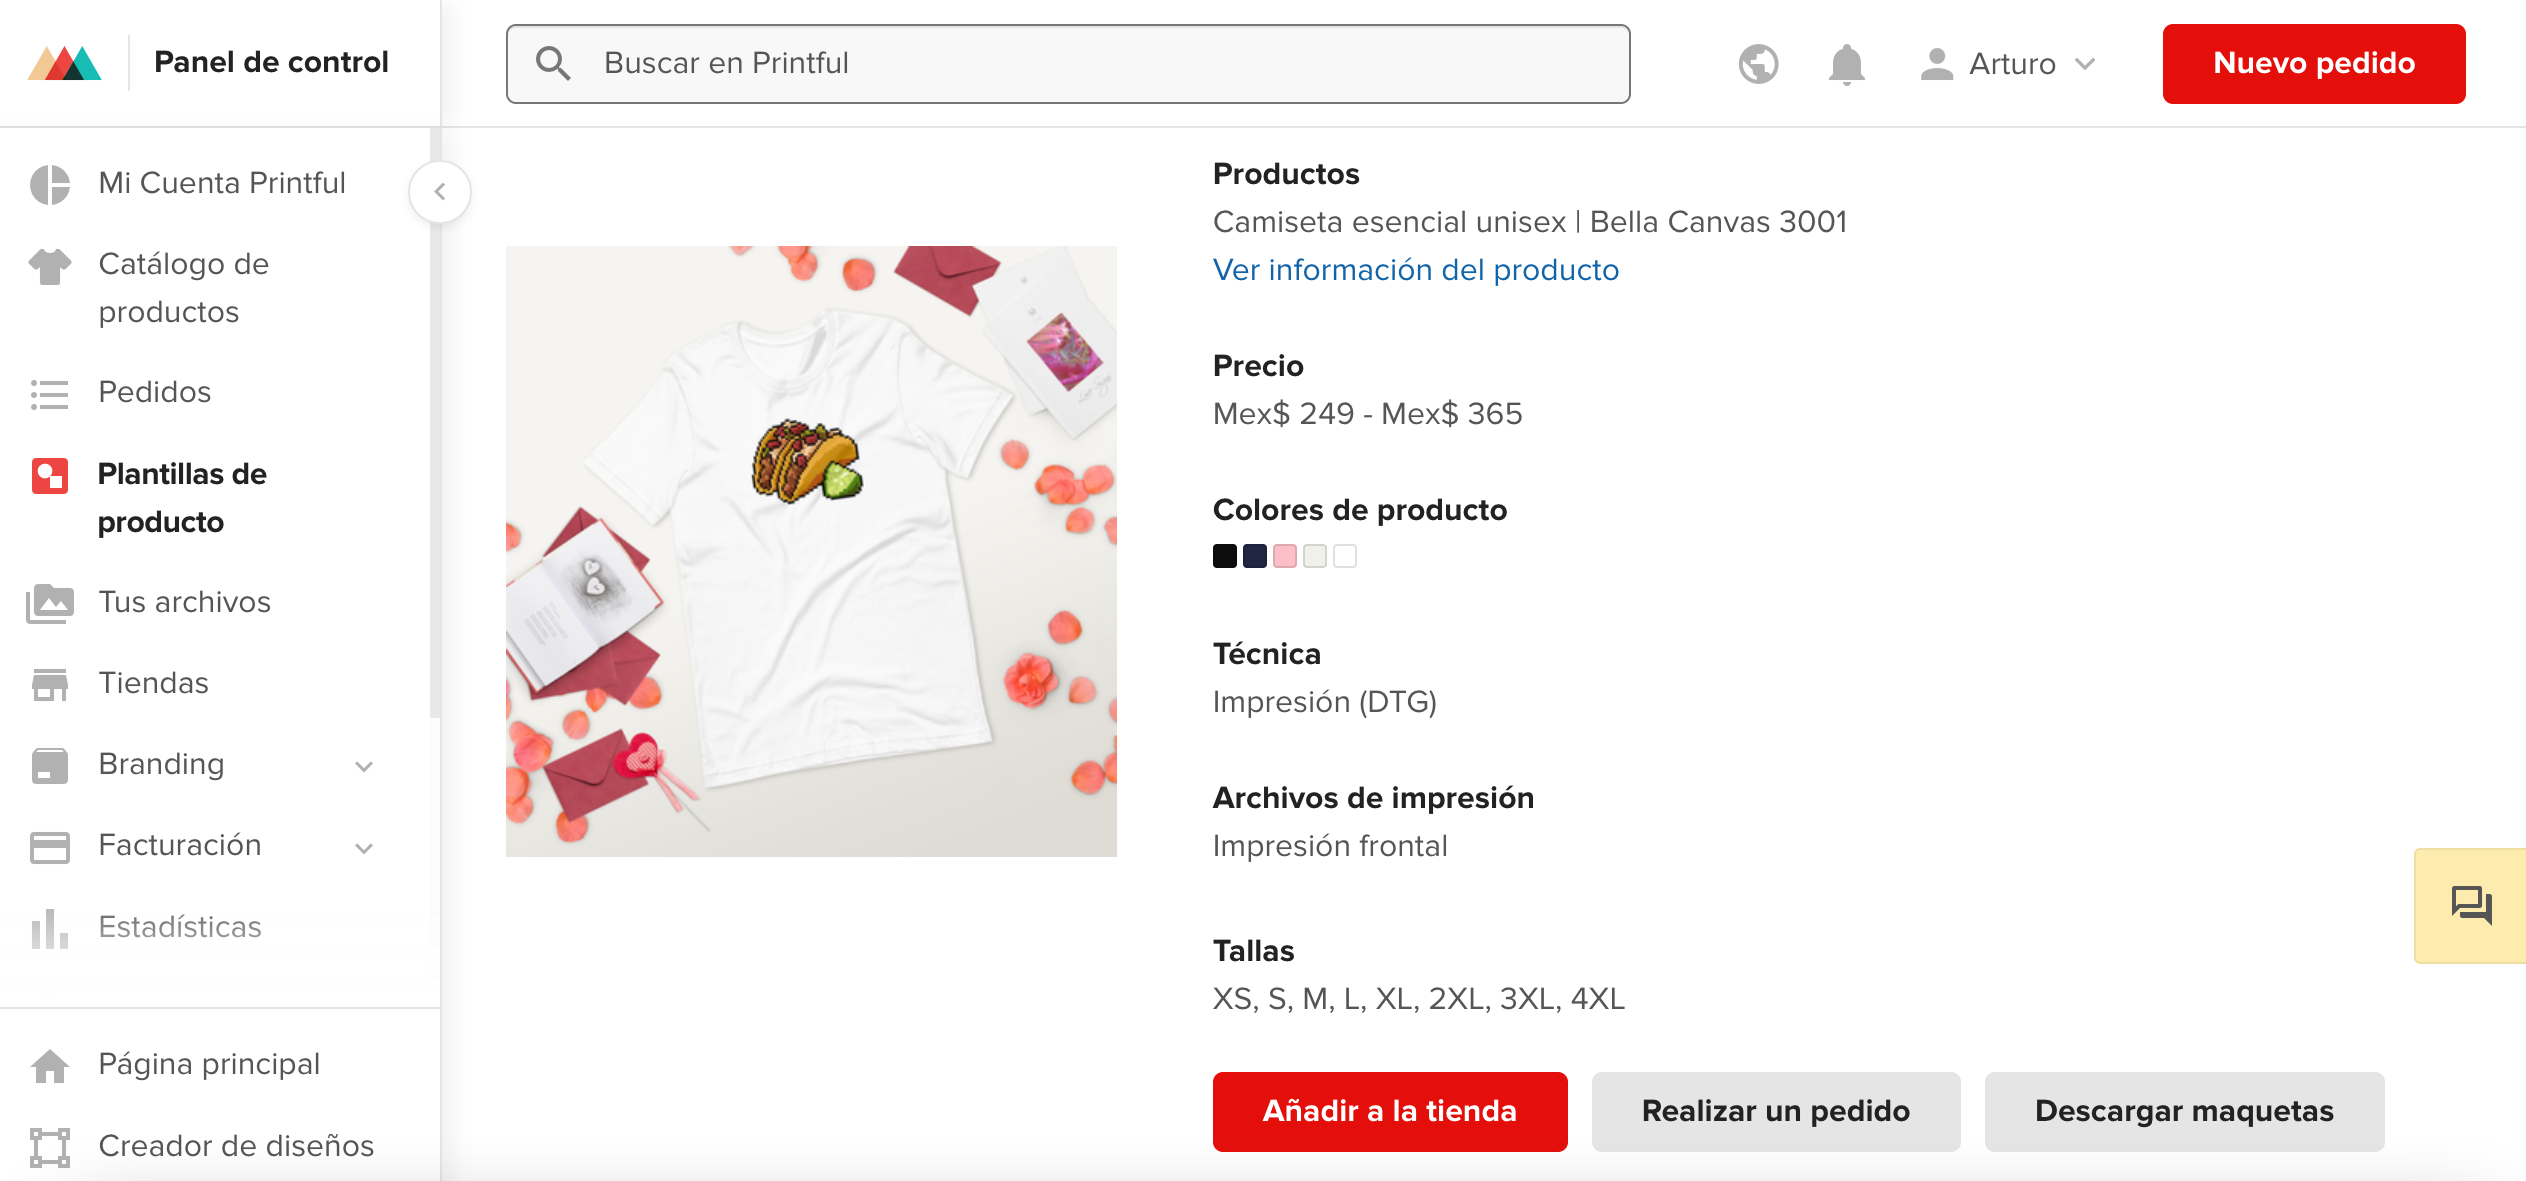Click Añadir a la tienda button
Viewport: 2526px width, 1181px height.
[x=1389, y=1111]
